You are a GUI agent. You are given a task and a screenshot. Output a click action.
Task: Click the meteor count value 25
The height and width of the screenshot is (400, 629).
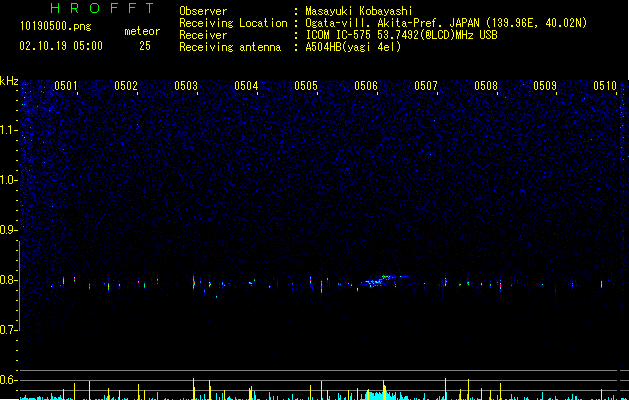click(145, 46)
